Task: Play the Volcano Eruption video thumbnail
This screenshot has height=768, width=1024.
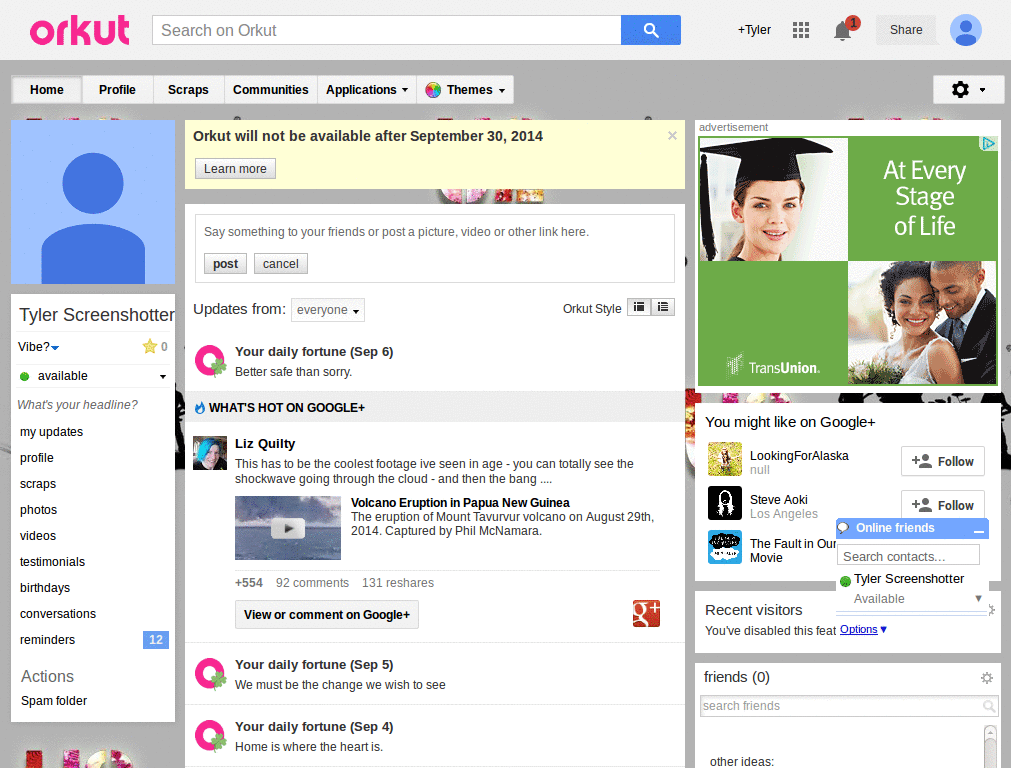Action: (x=287, y=528)
